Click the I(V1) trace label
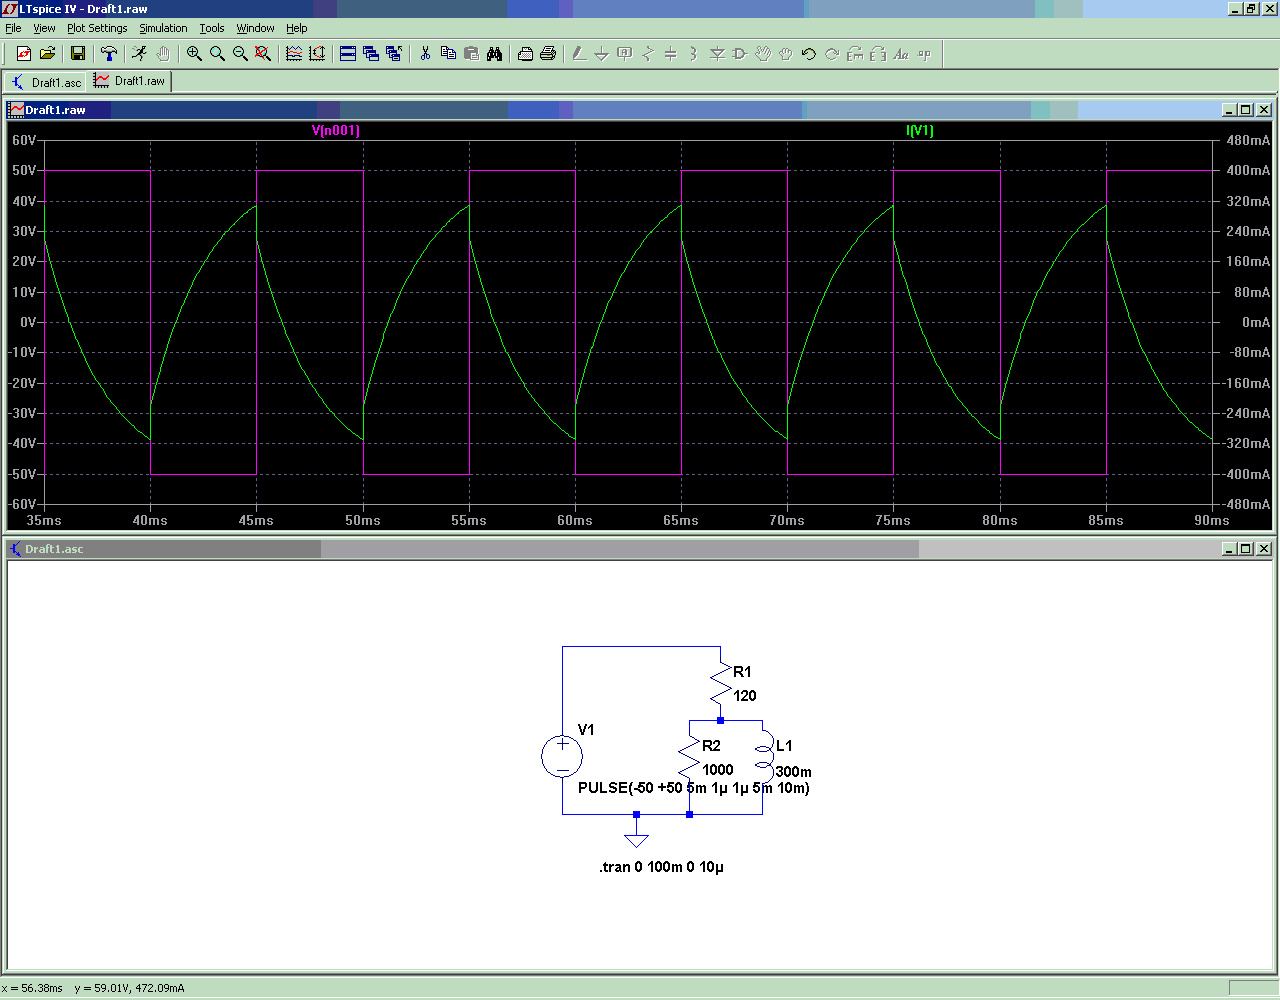This screenshot has height=1000, width=1280. tap(919, 131)
